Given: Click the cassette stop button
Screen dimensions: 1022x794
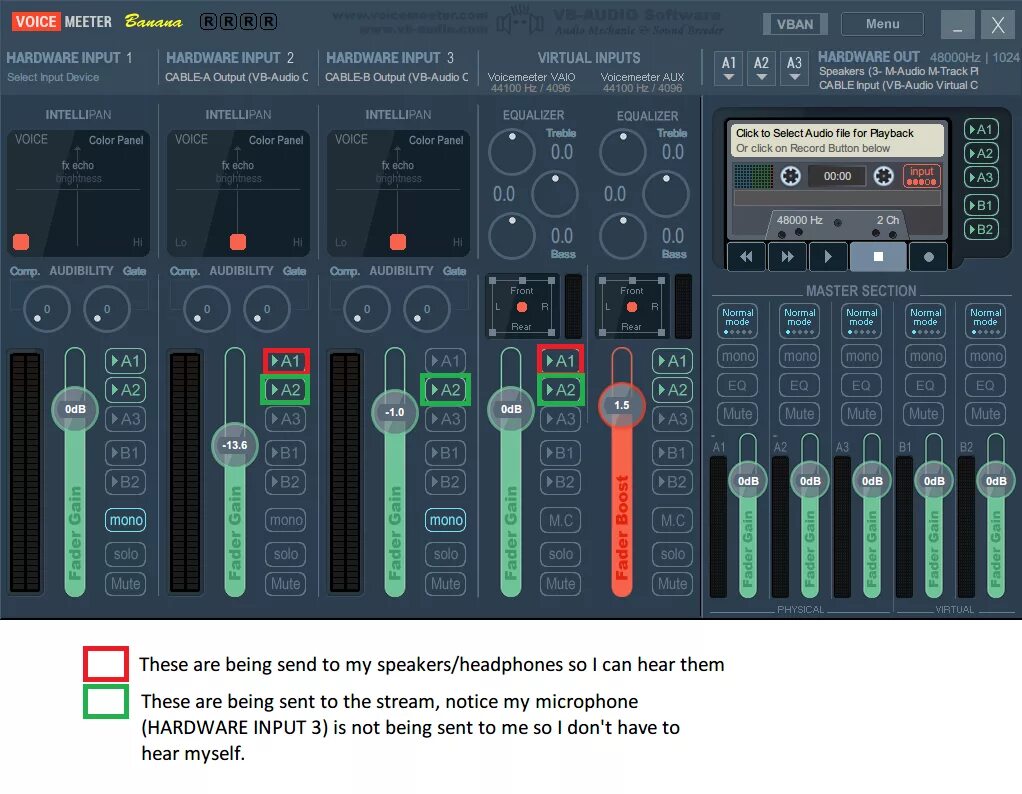Looking at the screenshot, I should [878, 257].
